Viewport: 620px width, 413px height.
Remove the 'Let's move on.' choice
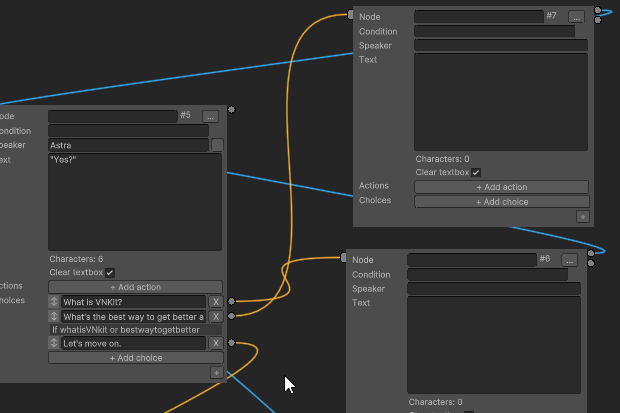[x=215, y=343]
